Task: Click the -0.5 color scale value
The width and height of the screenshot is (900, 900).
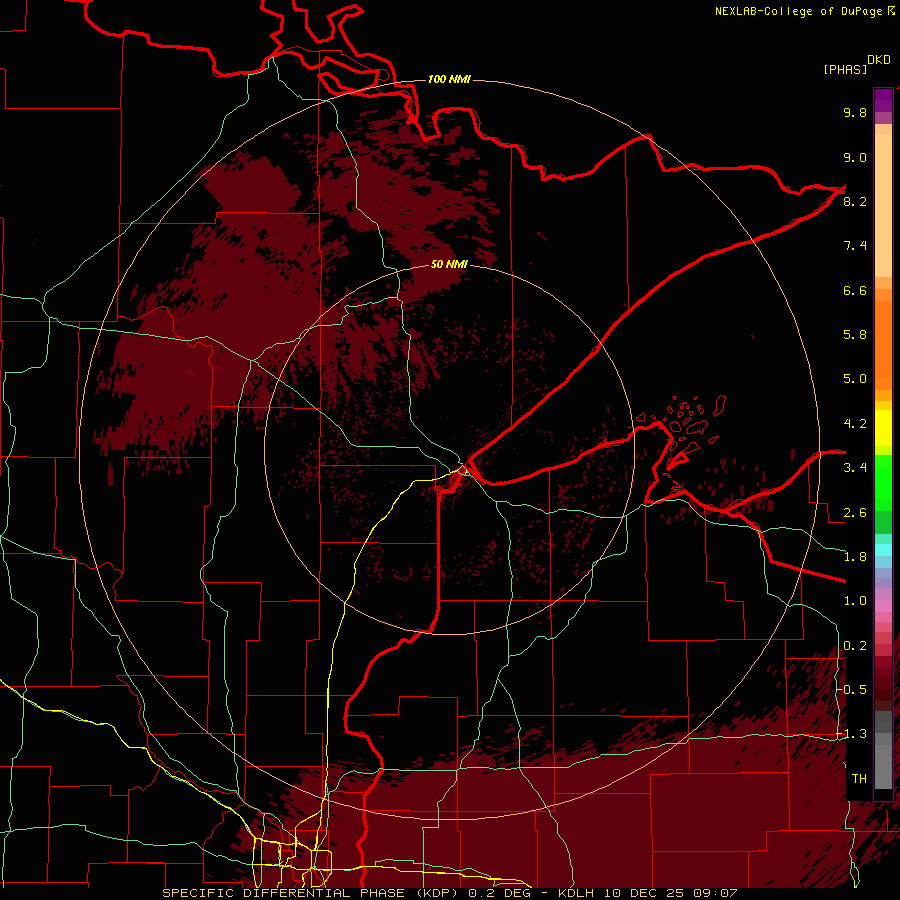Action: tap(851, 690)
